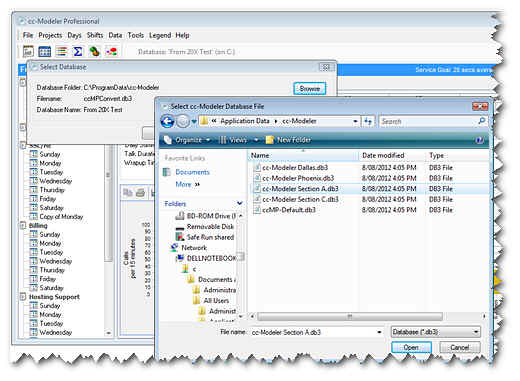
Task: Click the horizontal scrollbar in file list
Action: (350, 316)
